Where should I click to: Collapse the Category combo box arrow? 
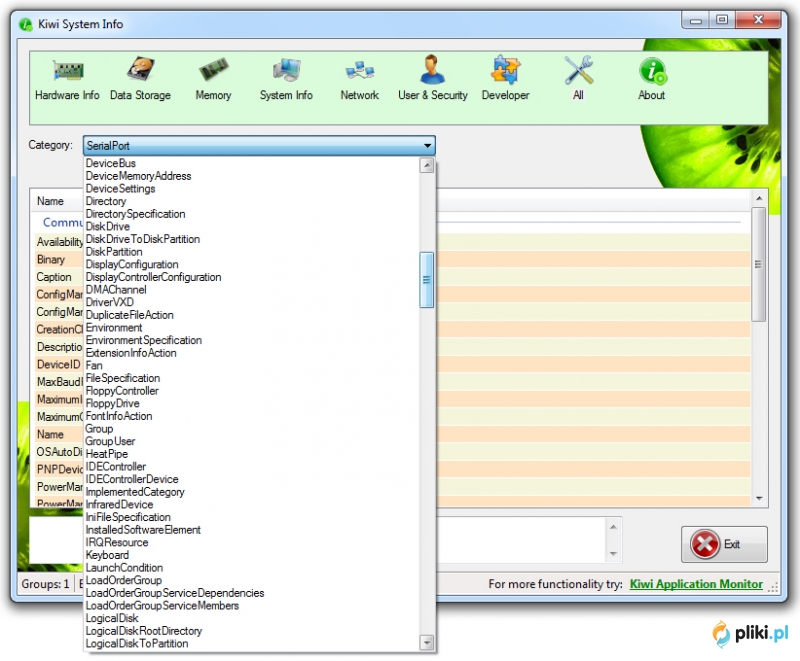click(x=428, y=146)
